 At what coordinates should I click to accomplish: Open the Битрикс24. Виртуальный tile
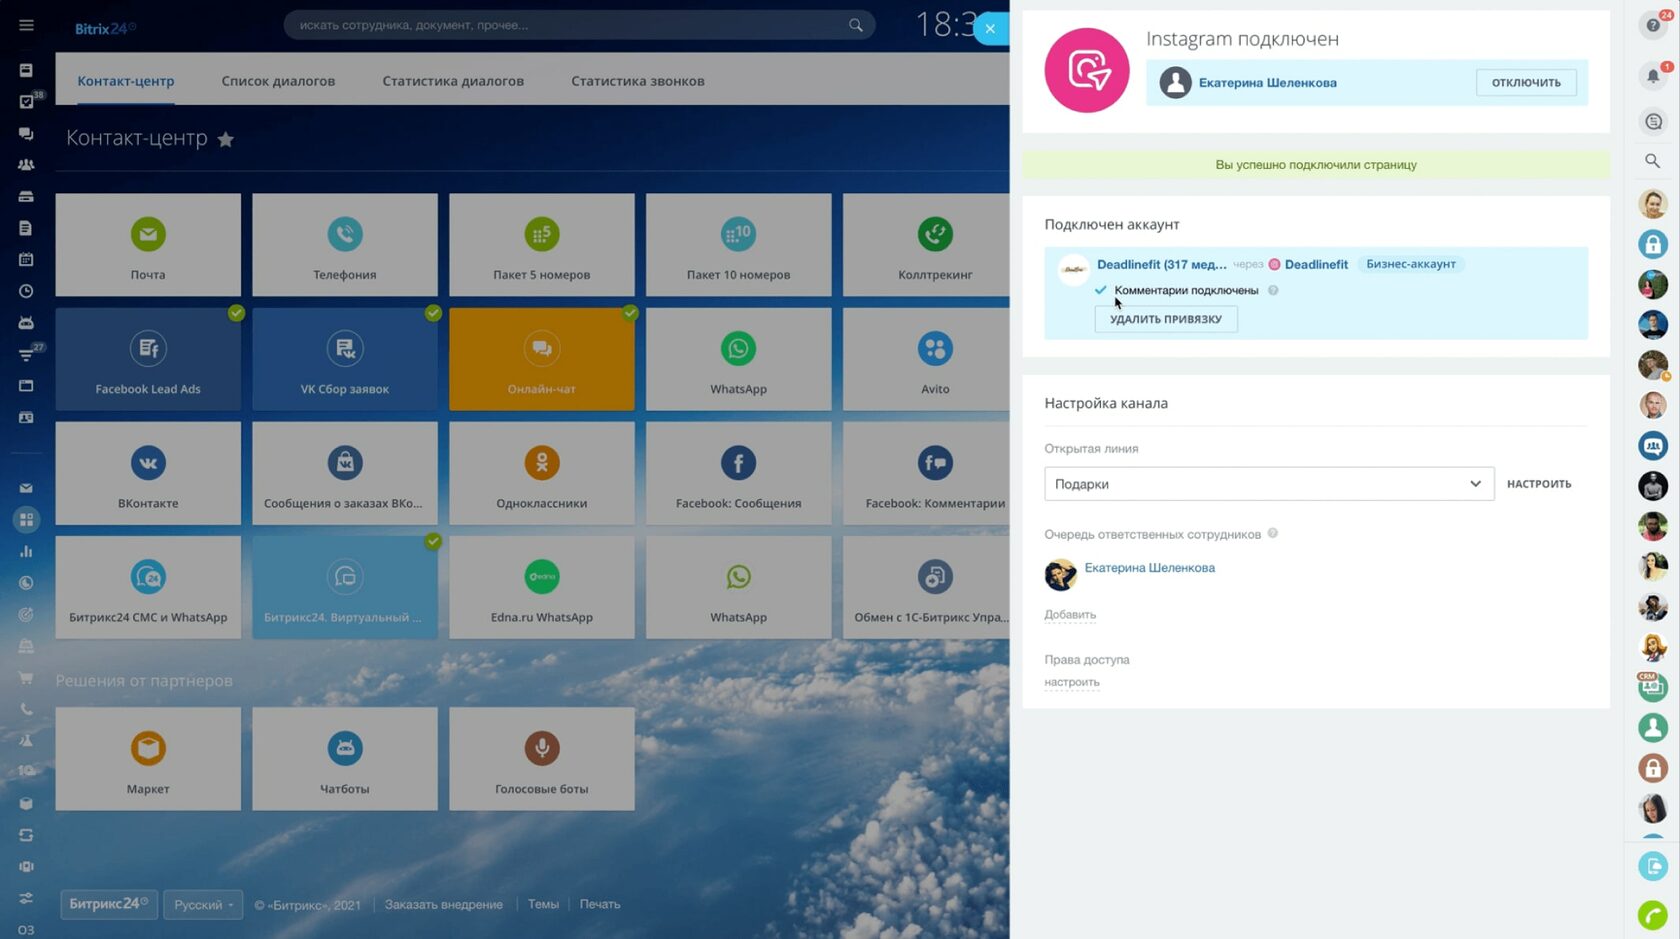(x=345, y=587)
